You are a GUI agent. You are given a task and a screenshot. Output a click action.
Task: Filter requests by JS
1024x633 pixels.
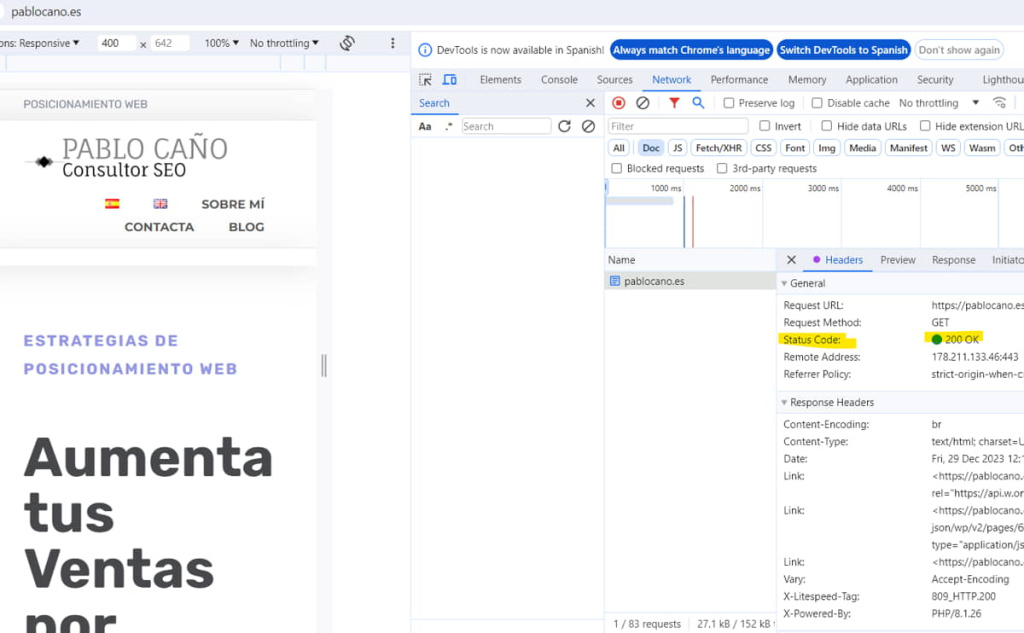[677, 148]
